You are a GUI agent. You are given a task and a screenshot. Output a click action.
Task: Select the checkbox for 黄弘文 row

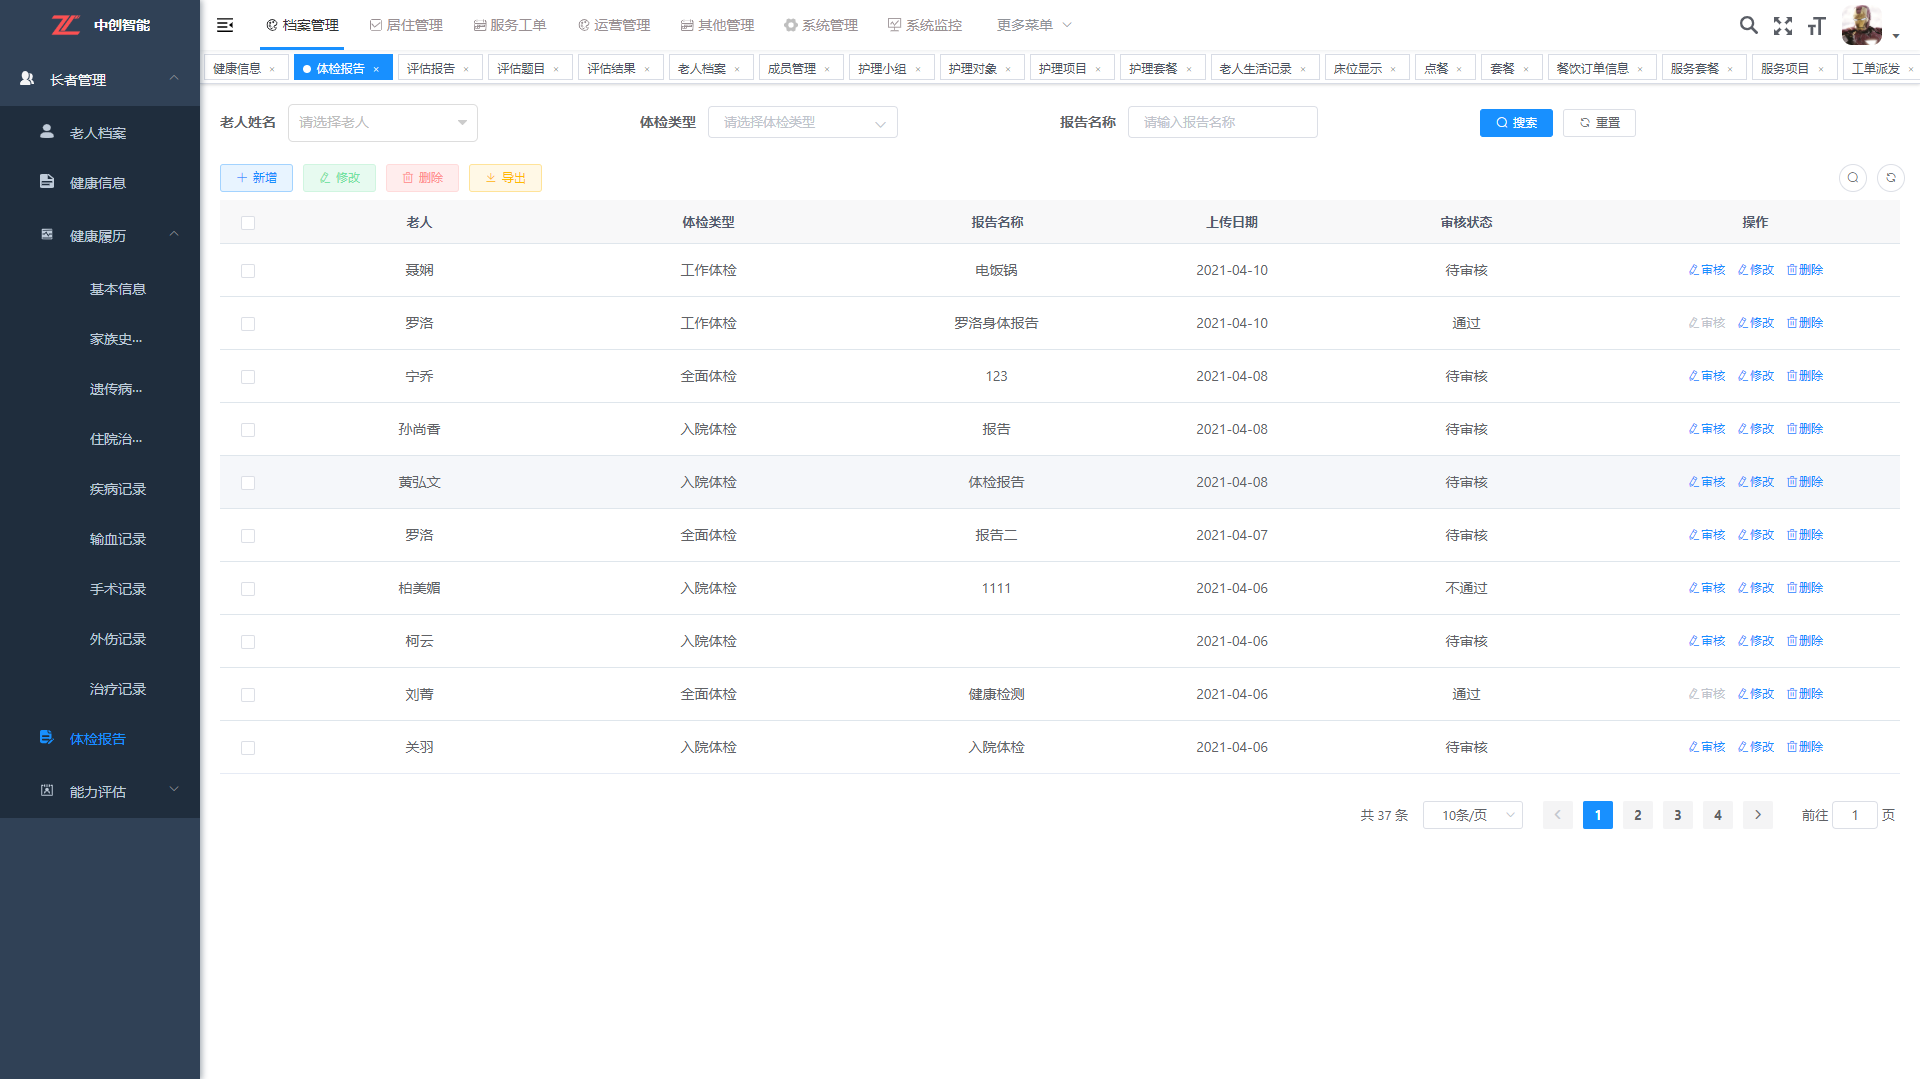[x=248, y=483]
